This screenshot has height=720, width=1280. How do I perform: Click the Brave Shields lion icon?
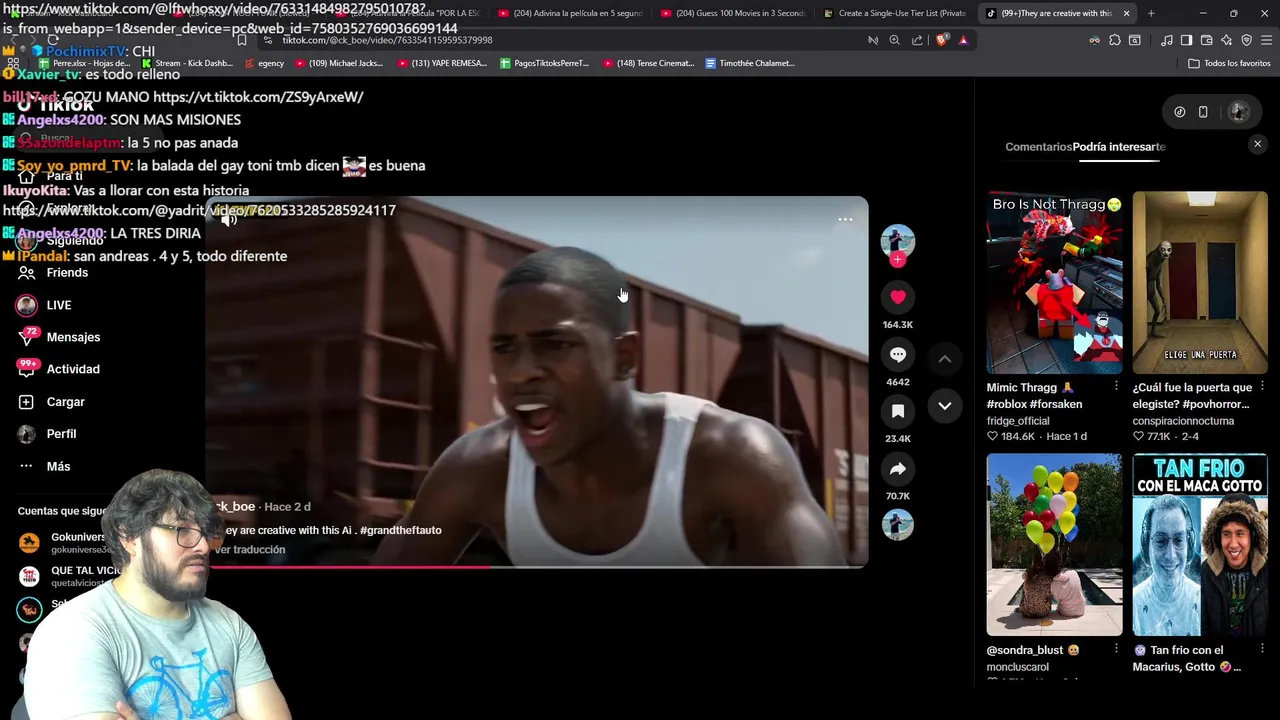point(942,40)
